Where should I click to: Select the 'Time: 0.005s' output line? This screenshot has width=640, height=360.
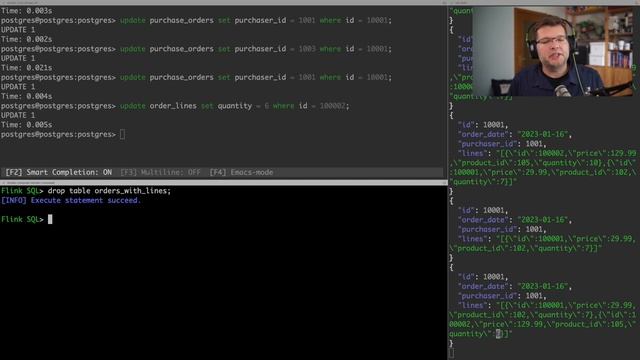27,125
